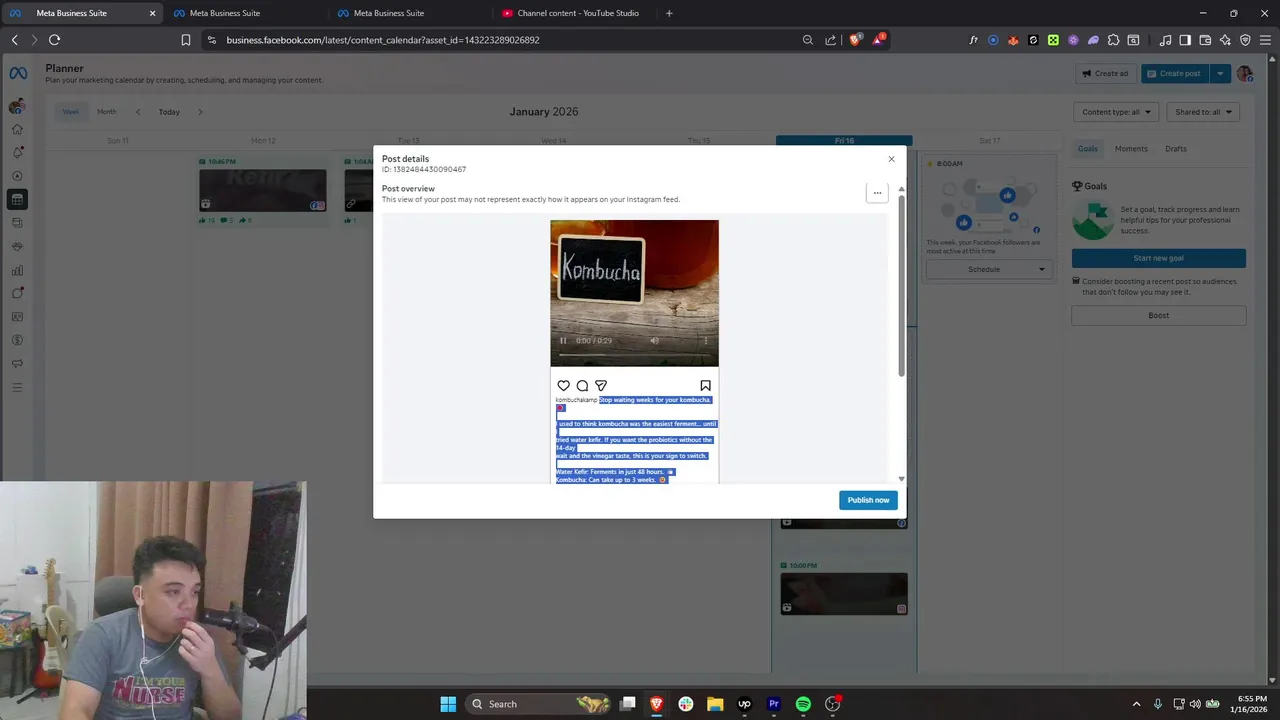
Task: Switch planner to Week view
Action: [x=71, y=111]
